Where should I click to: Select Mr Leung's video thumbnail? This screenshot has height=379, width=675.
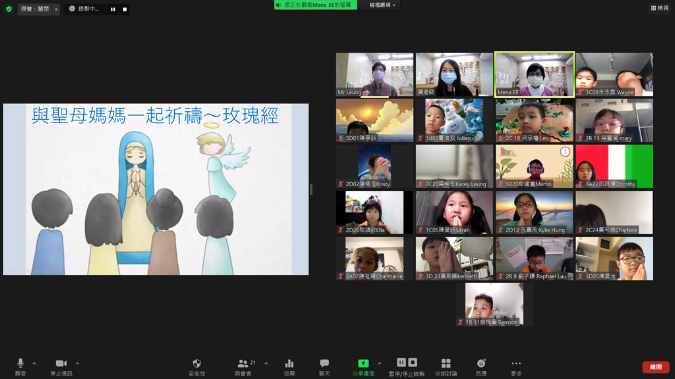[375, 75]
